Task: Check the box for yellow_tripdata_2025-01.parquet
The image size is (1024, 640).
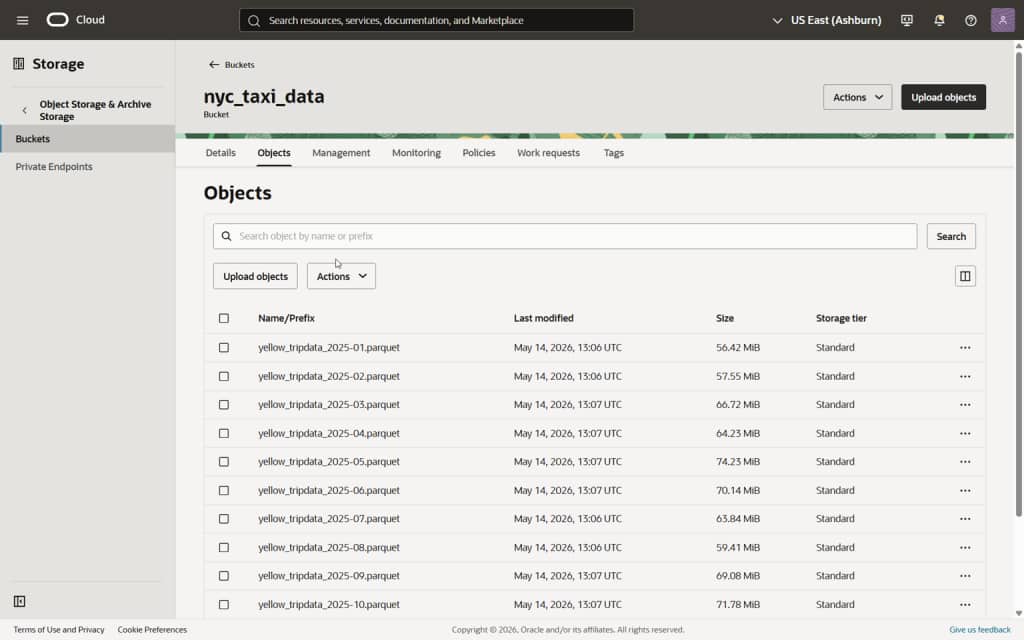Action: (224, 347)
